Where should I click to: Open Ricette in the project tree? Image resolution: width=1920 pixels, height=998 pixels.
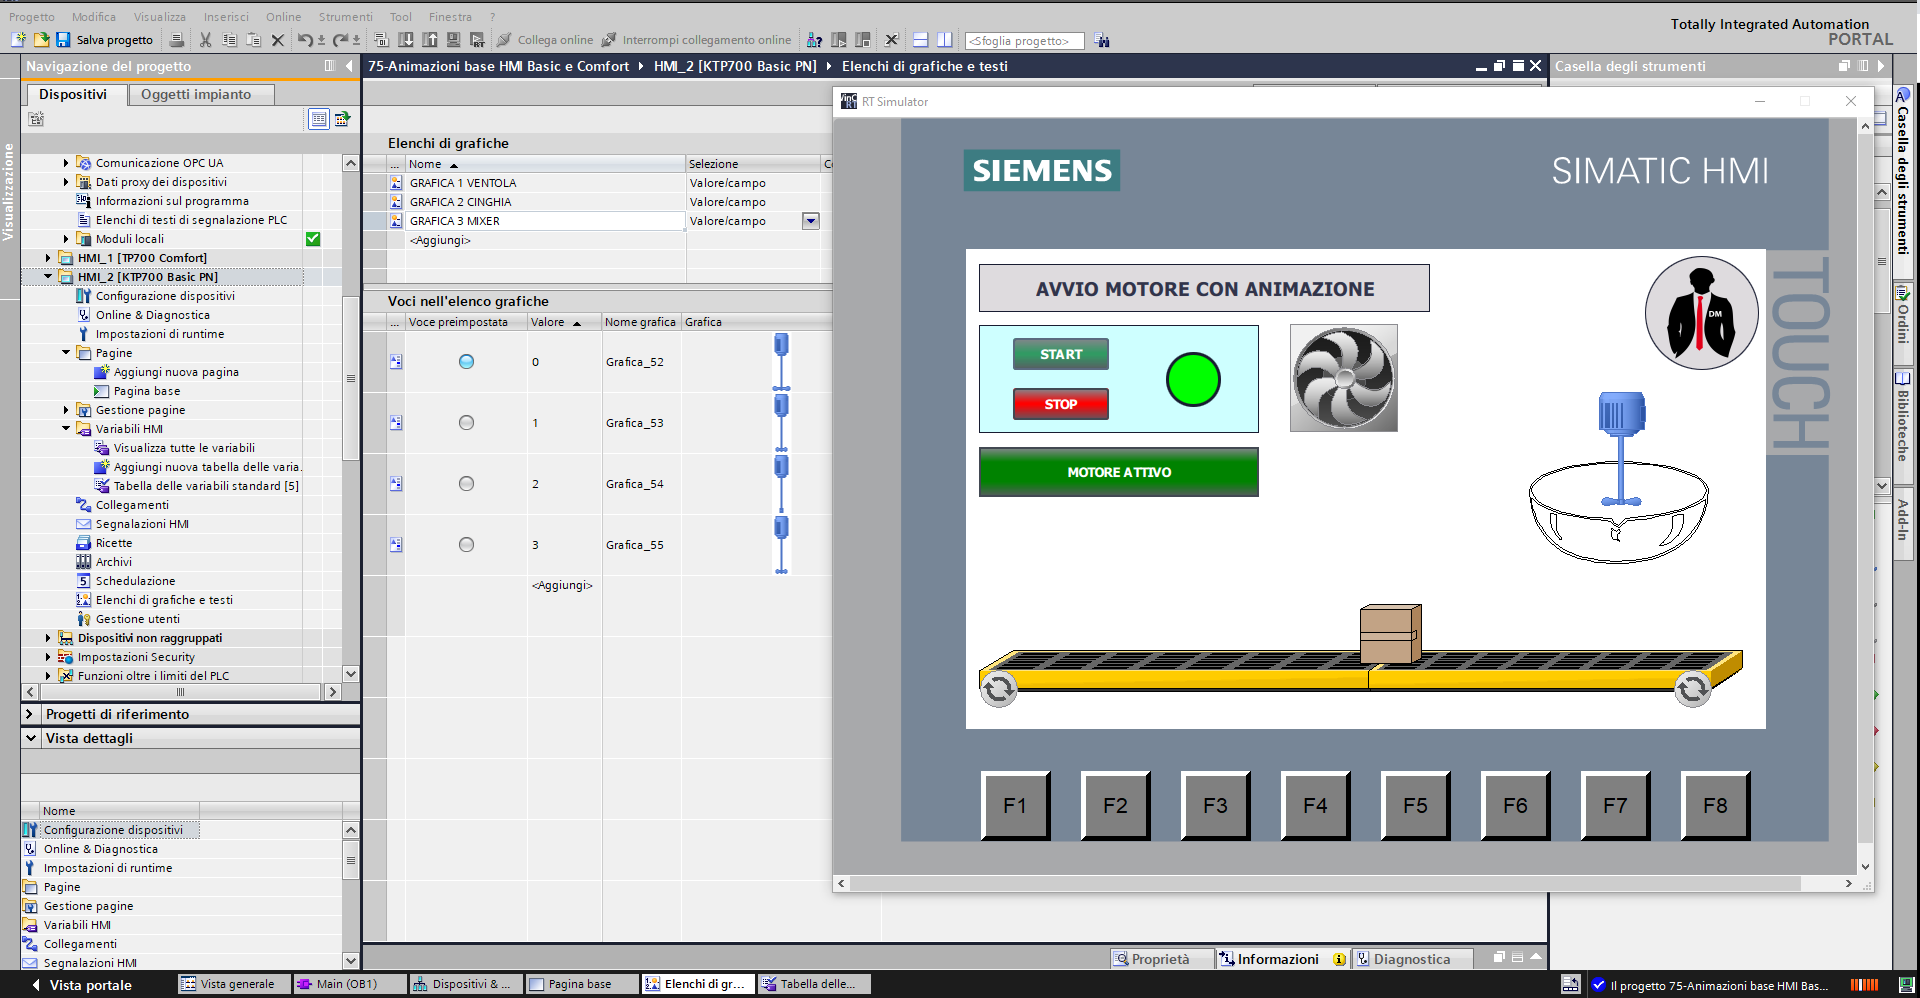coord(113,543)
